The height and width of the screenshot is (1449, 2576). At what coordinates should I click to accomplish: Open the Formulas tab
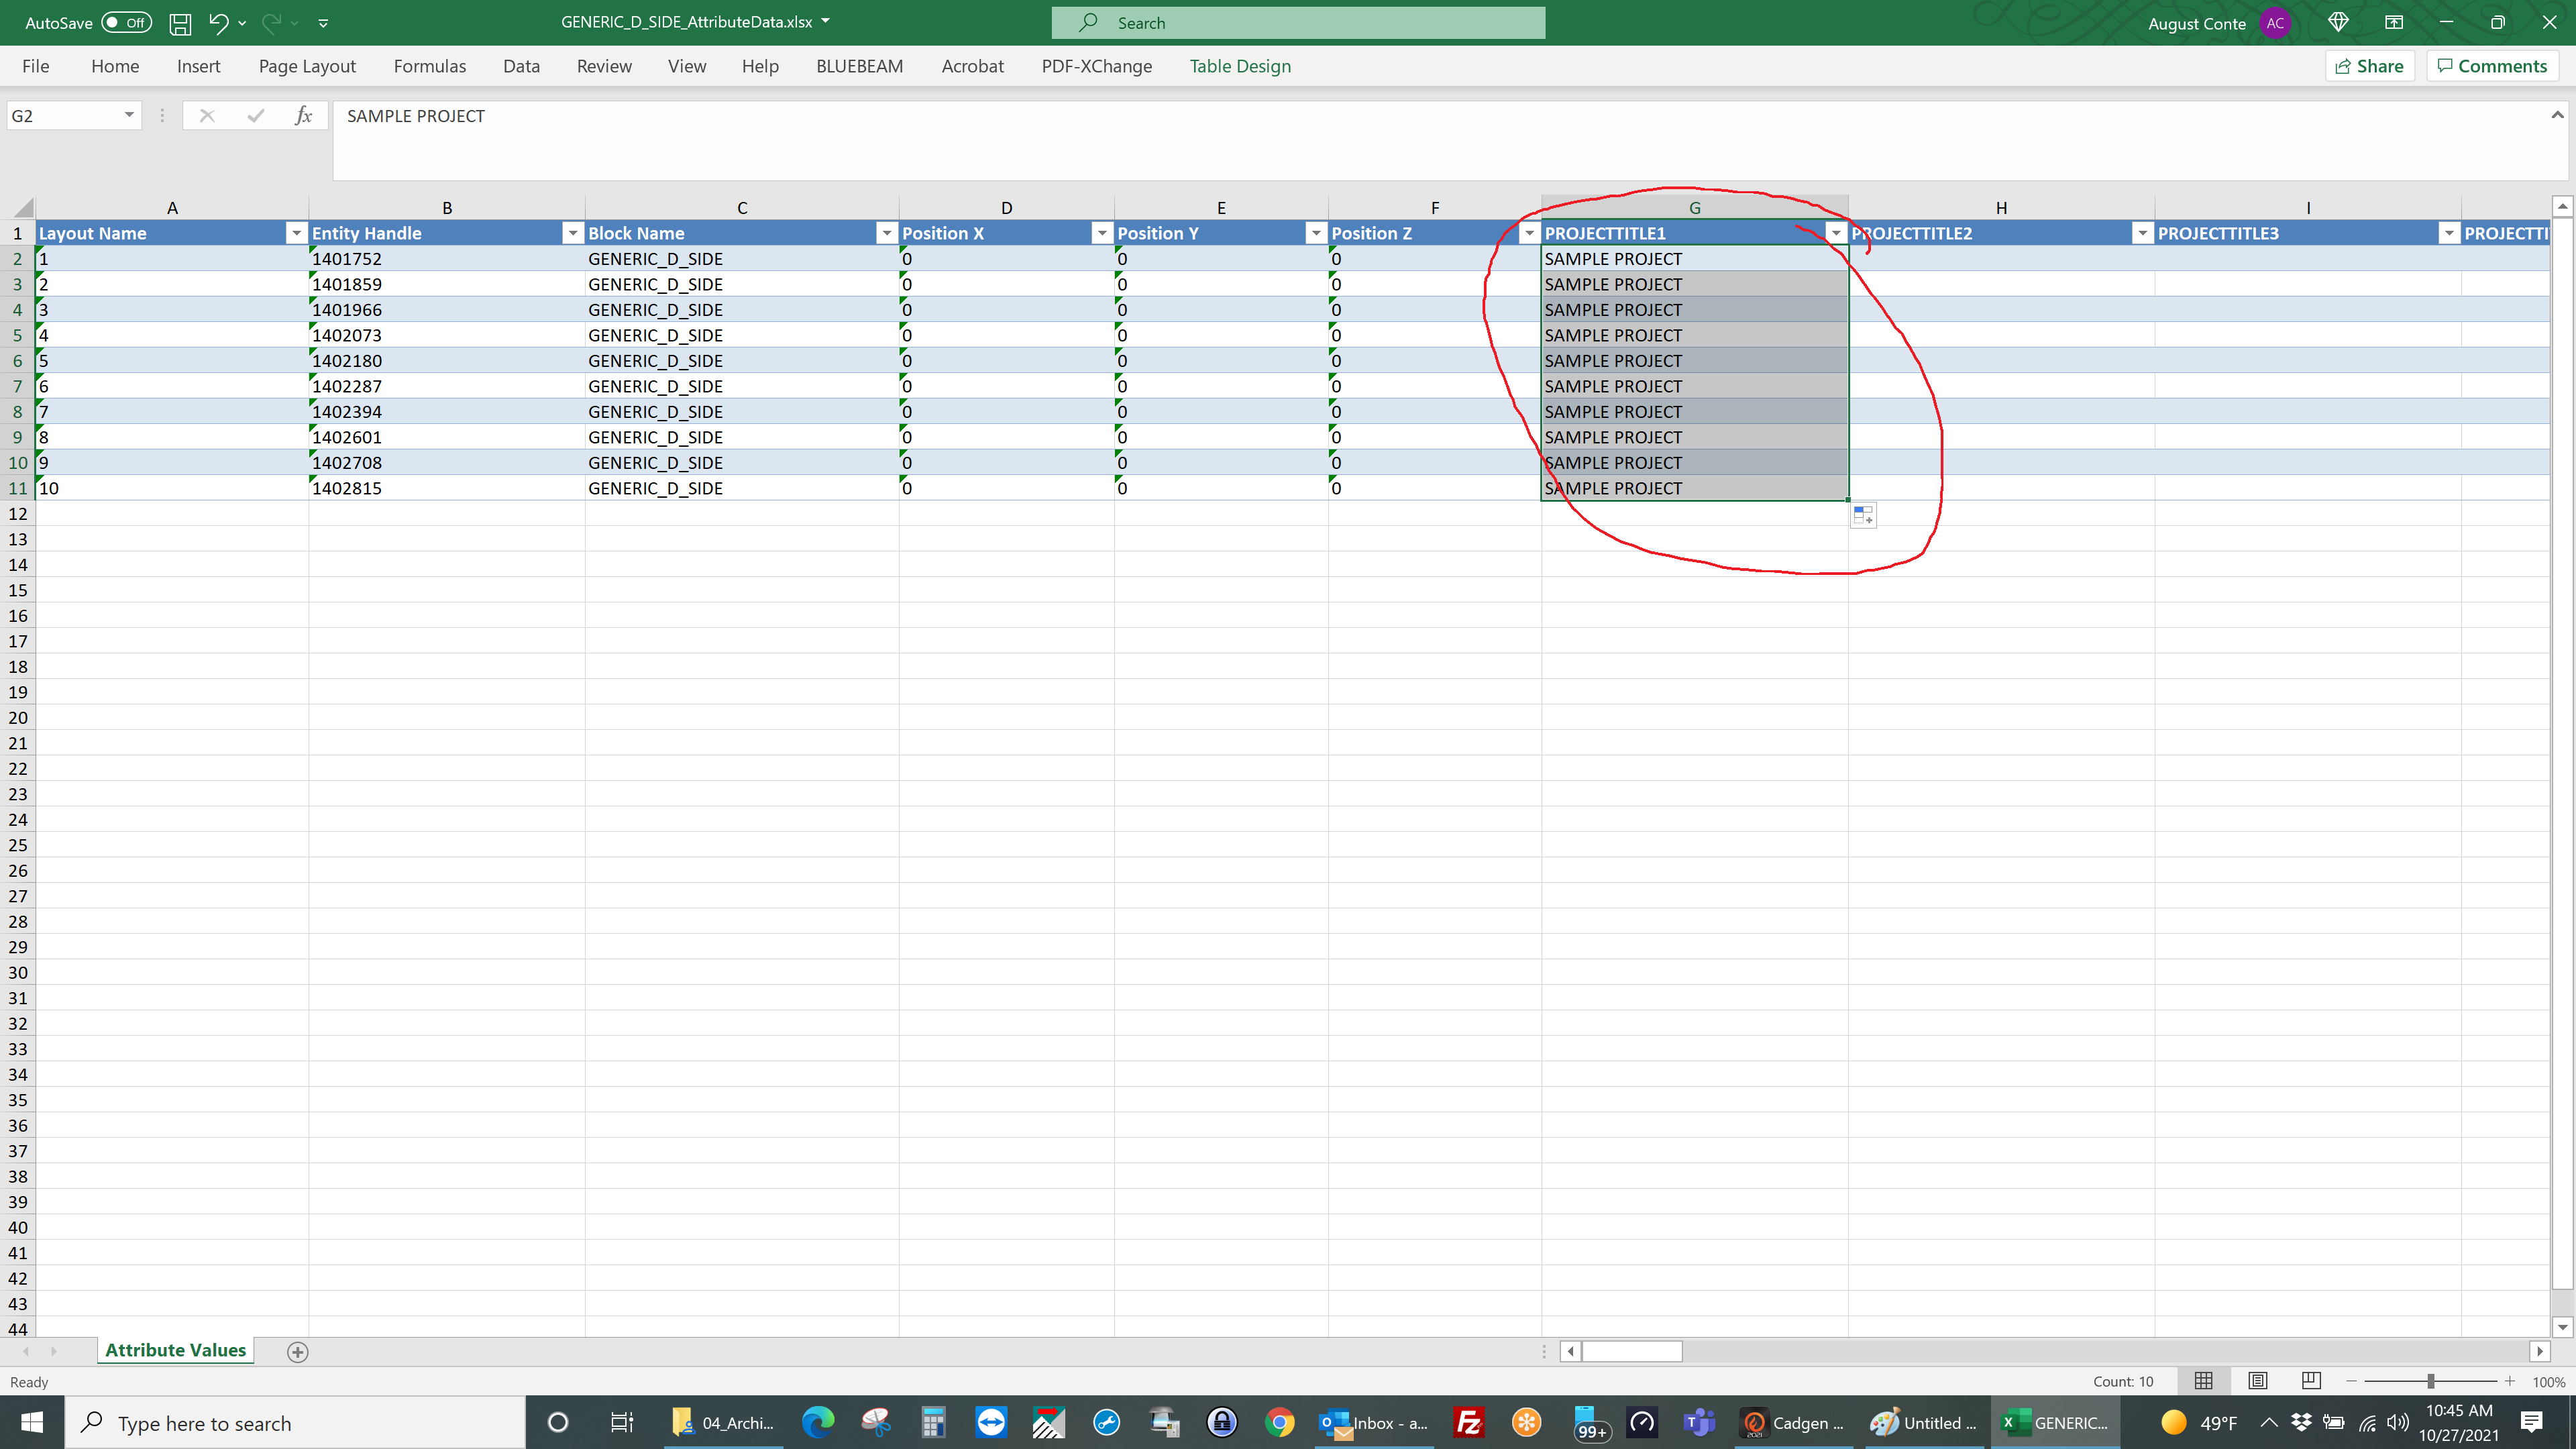(430, 66)
